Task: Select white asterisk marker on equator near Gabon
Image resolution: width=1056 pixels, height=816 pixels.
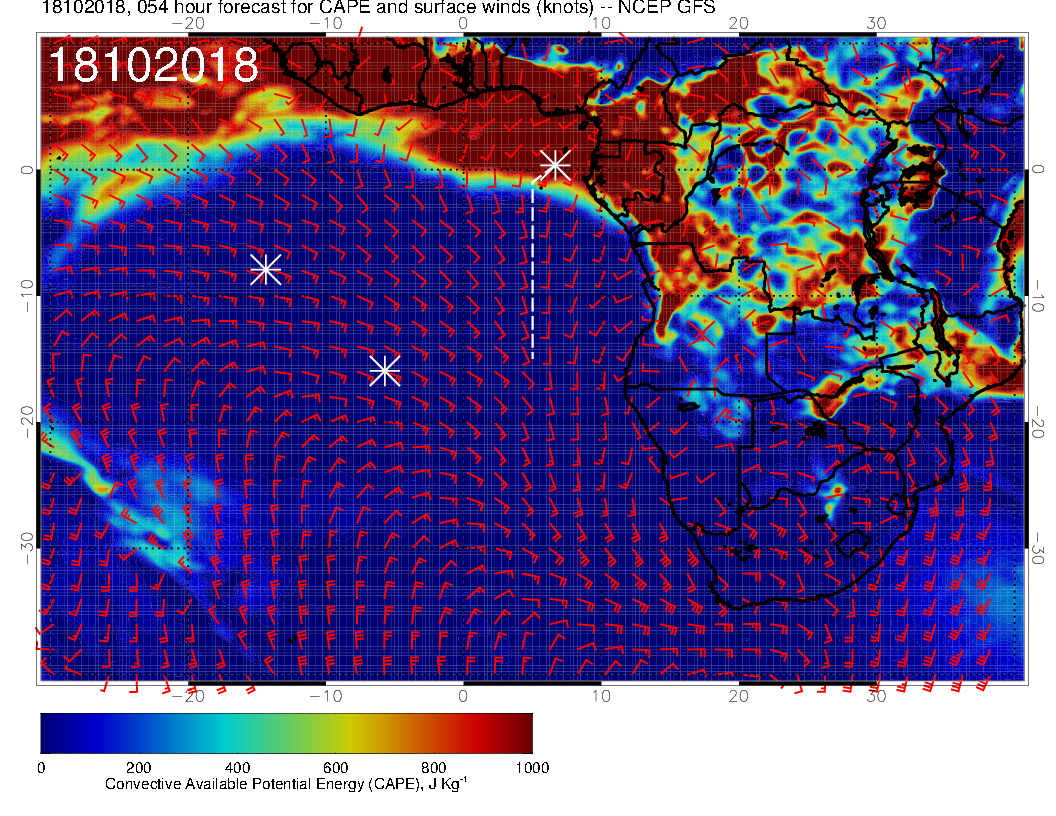Action: pos(555,164)
